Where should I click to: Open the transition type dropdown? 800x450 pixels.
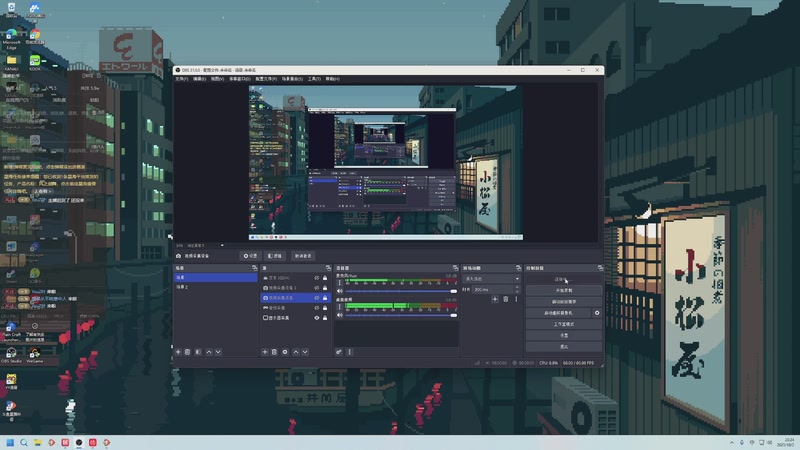[x=491, y=279]
